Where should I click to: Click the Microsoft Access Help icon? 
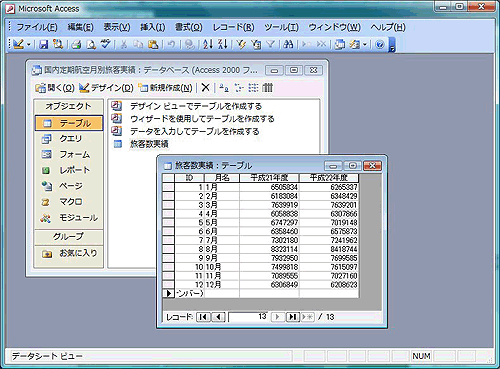click(x=380, y=44)
